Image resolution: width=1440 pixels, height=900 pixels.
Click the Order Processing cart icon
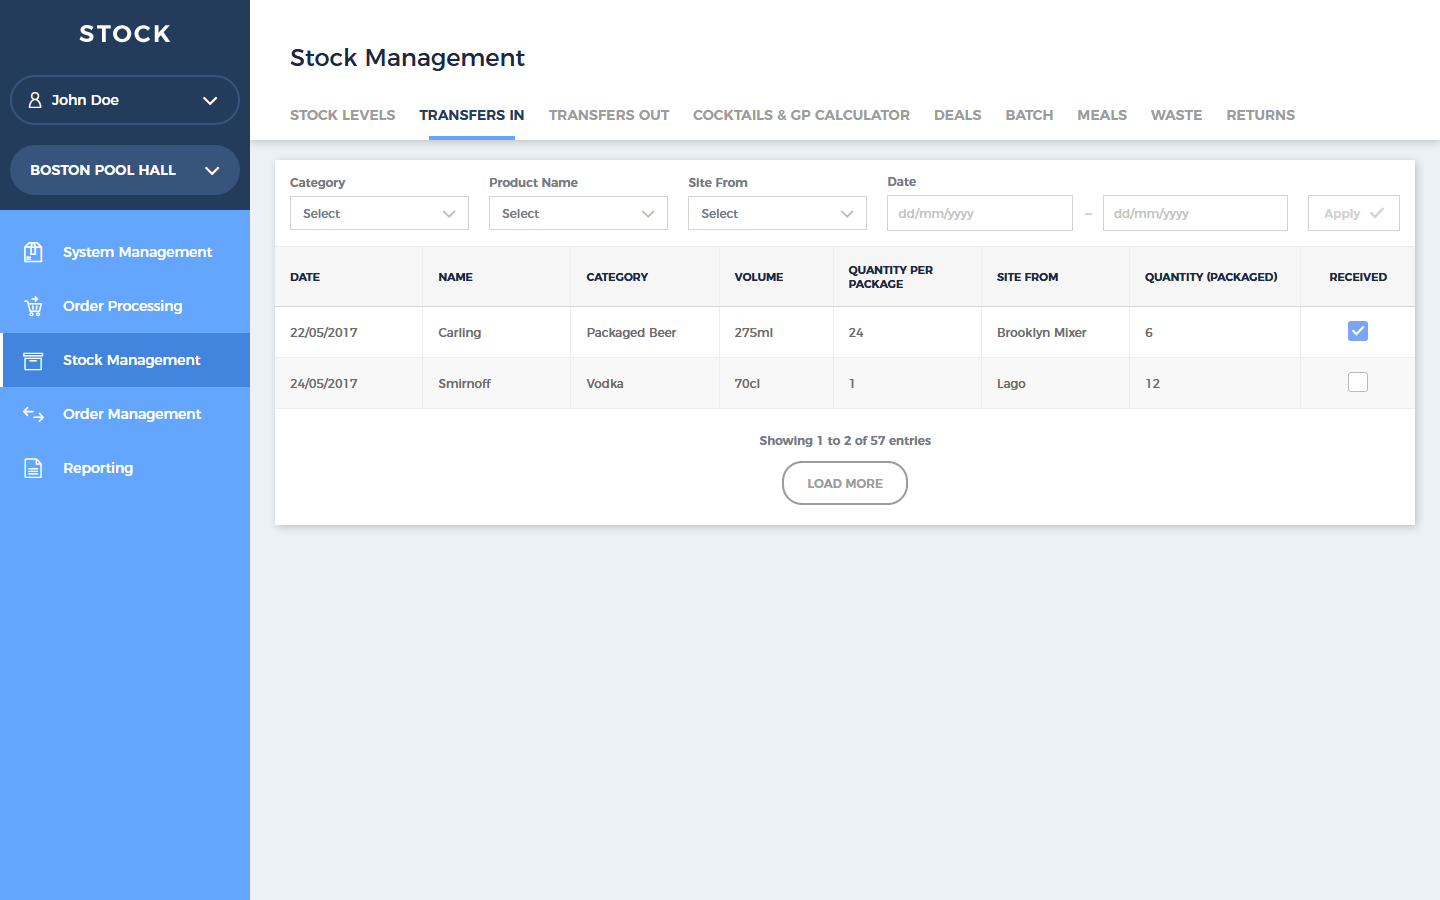click(33, 306)
